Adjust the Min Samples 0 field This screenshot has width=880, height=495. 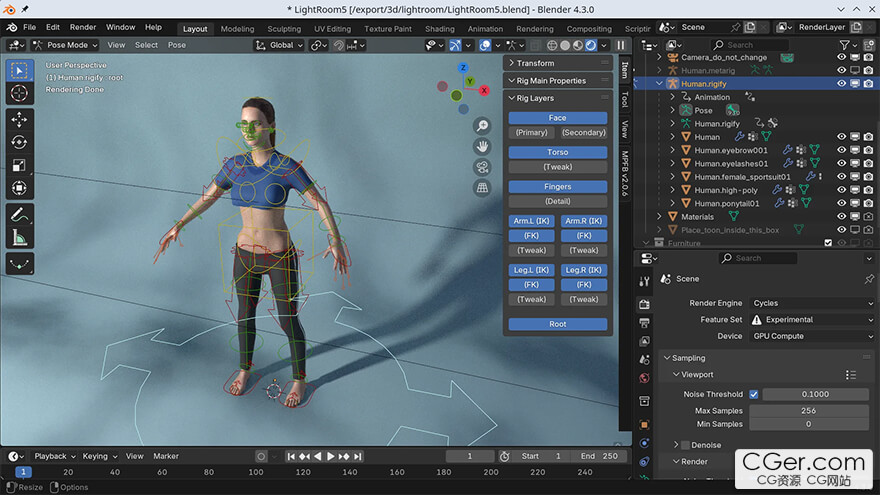809,424
